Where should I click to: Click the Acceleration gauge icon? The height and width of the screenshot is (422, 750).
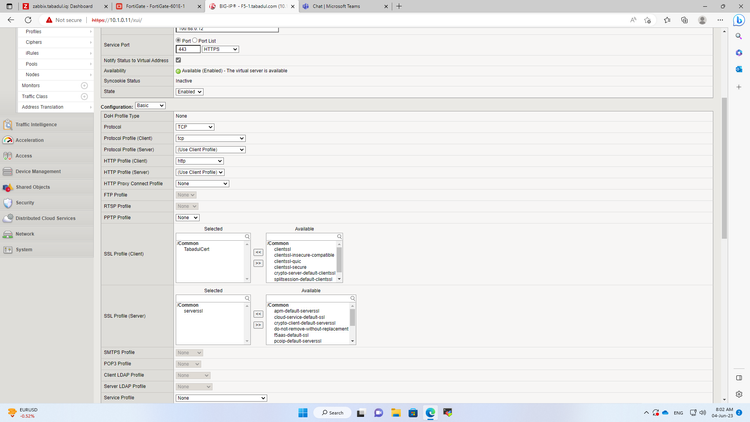(x=8, y=140)
